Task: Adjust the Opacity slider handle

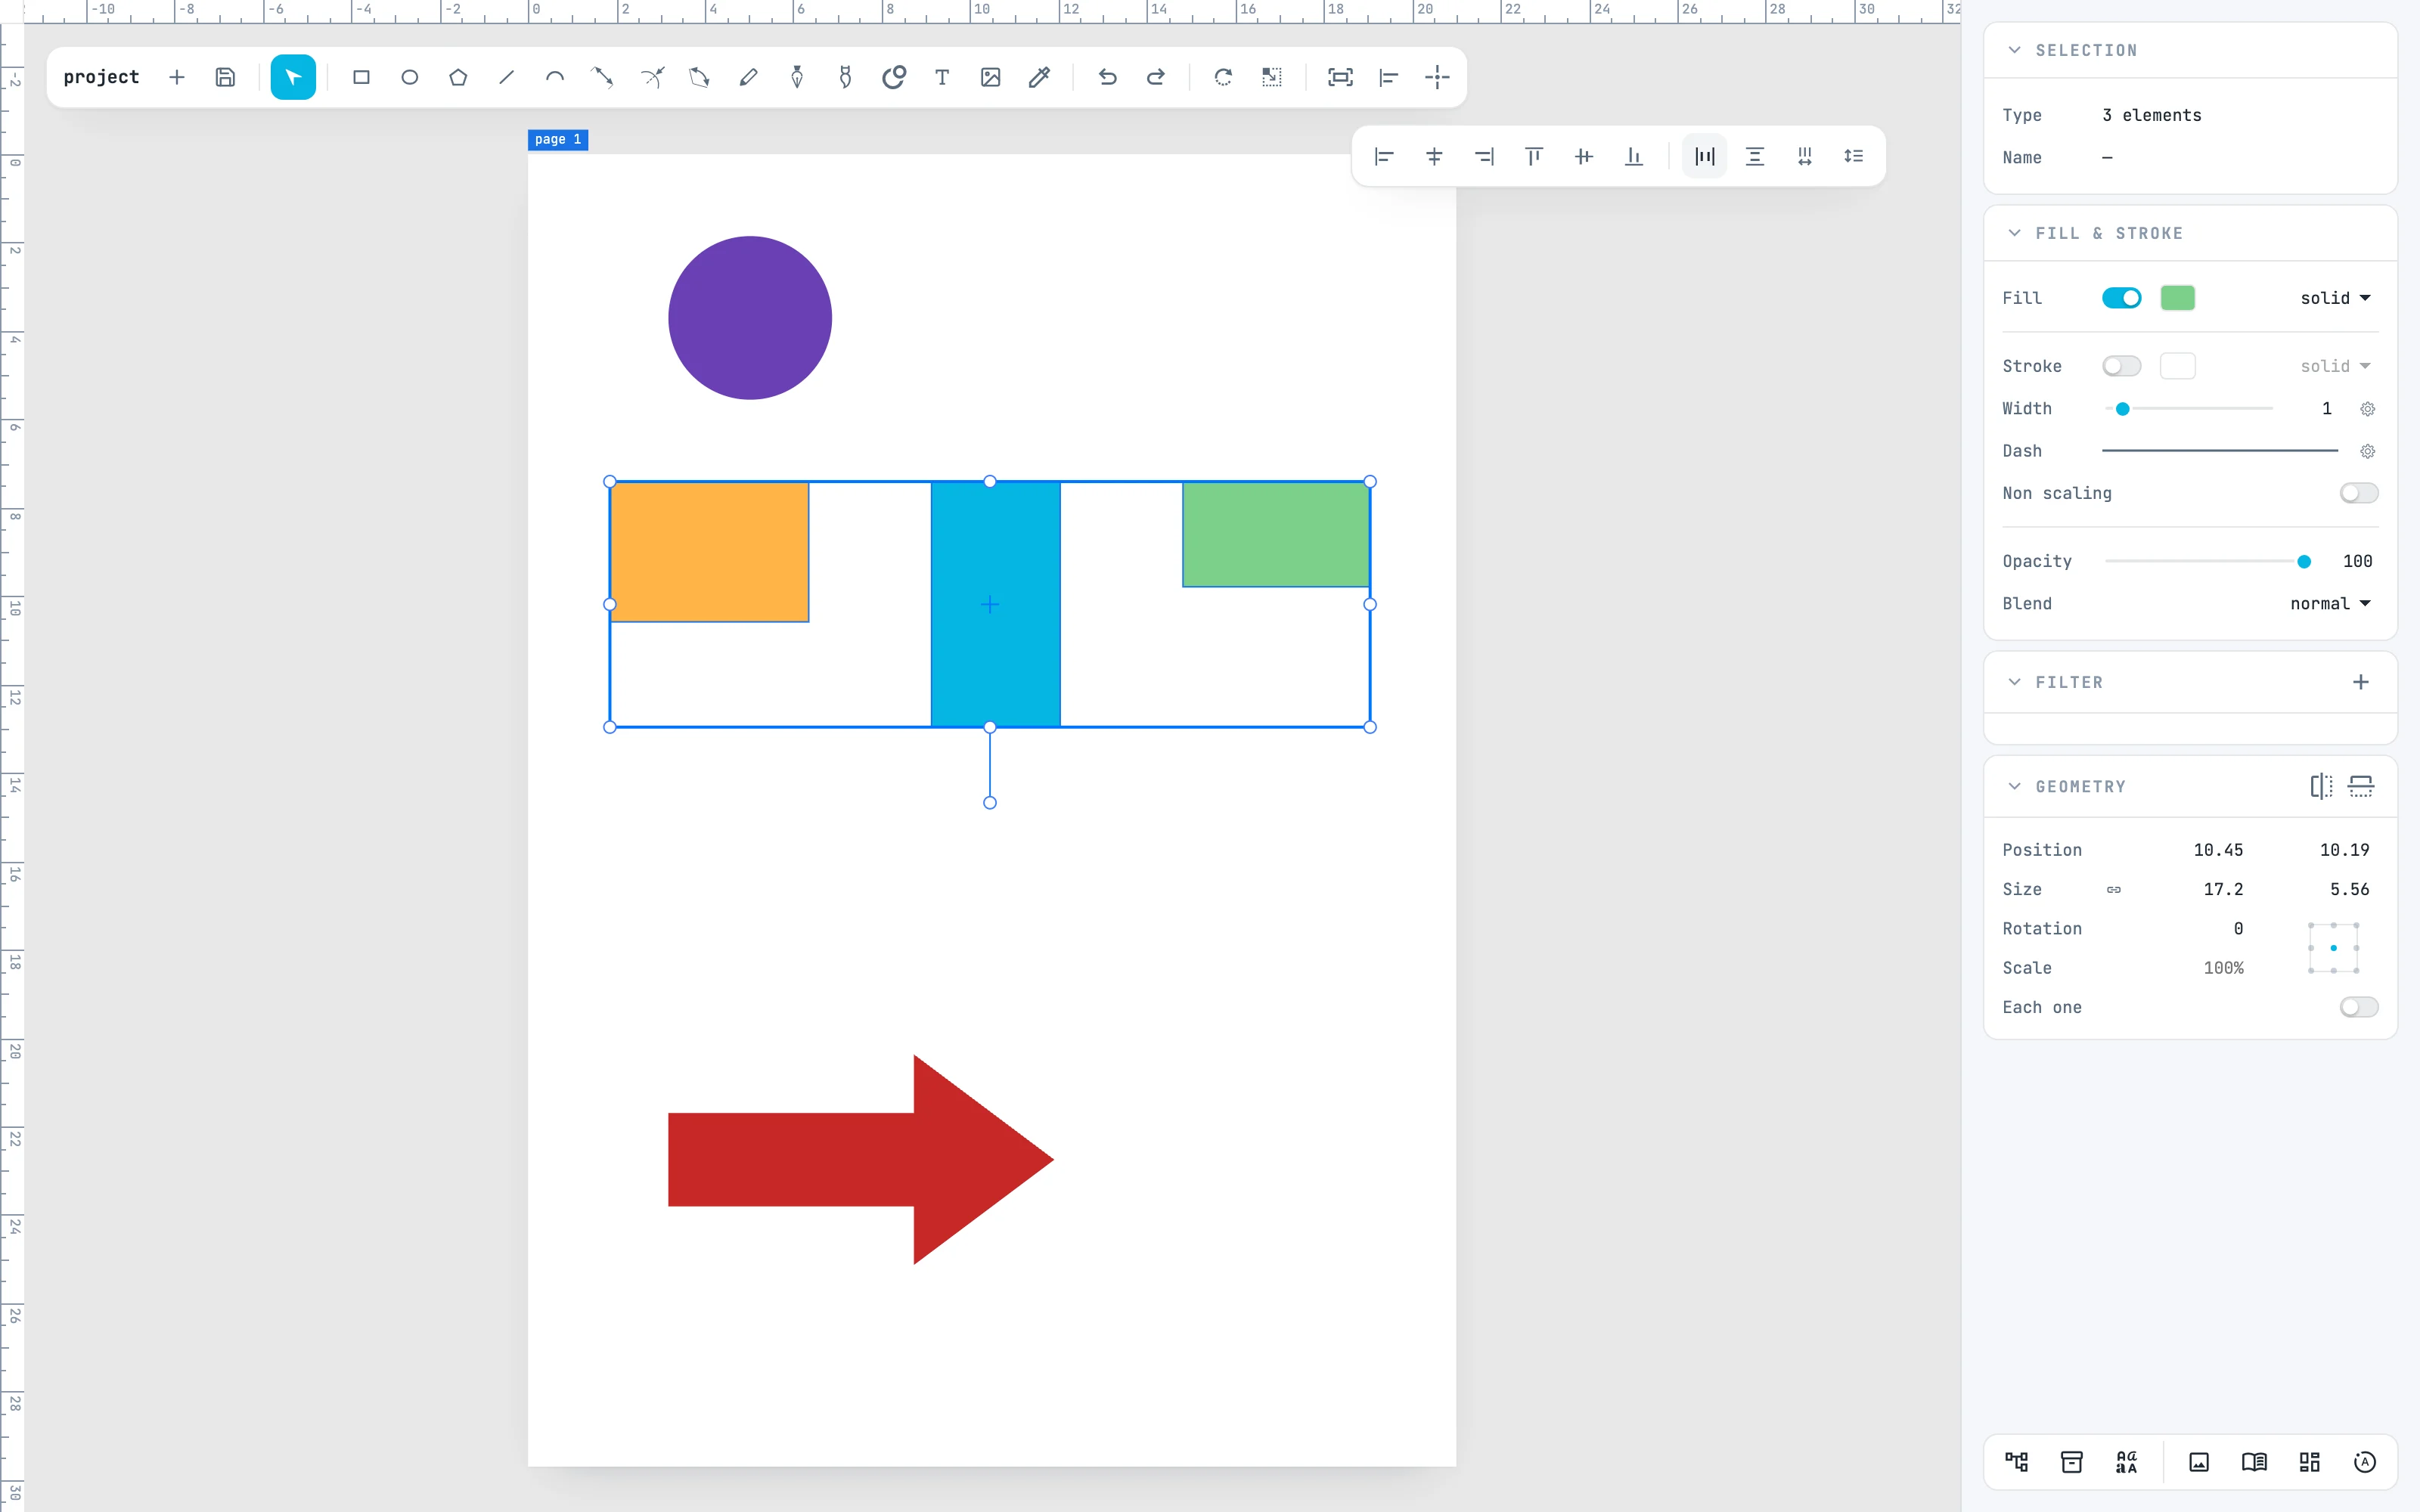Action: point(2303,561)
